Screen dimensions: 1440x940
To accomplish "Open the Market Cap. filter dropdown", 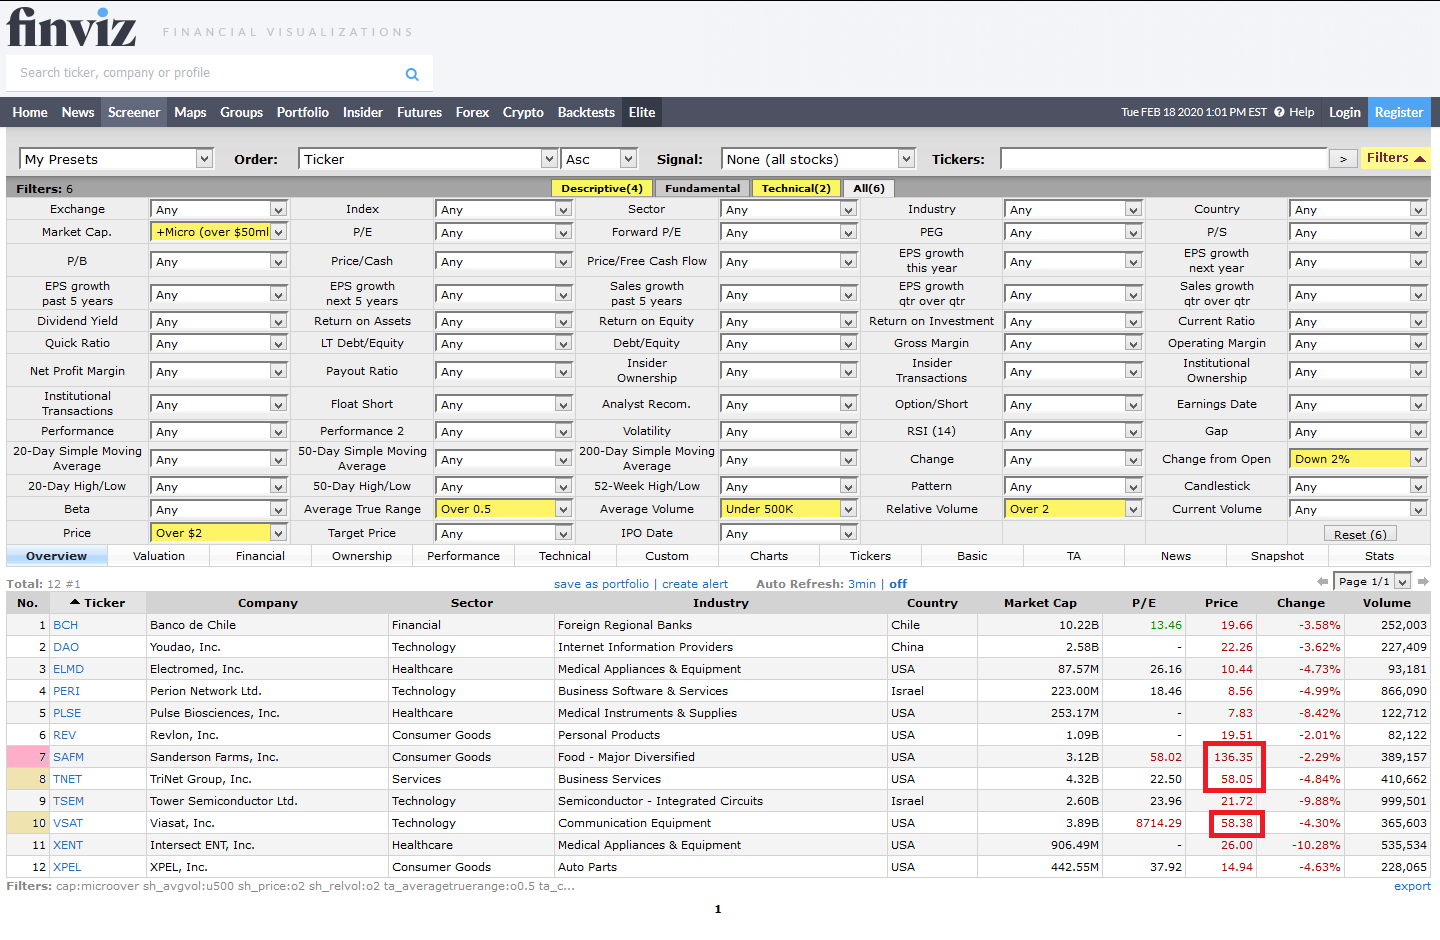I will (x=219, y=232).
